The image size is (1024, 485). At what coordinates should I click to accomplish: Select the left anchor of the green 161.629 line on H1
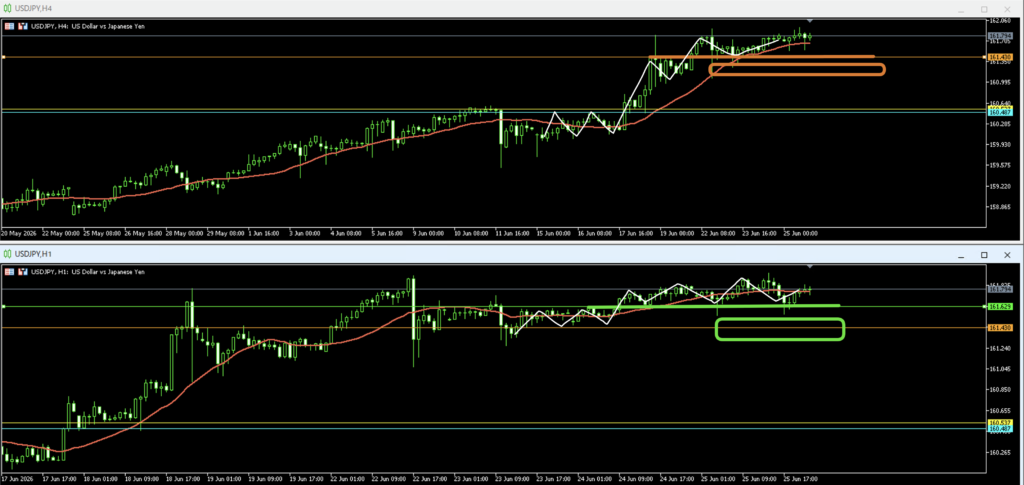tap(3, 305)
